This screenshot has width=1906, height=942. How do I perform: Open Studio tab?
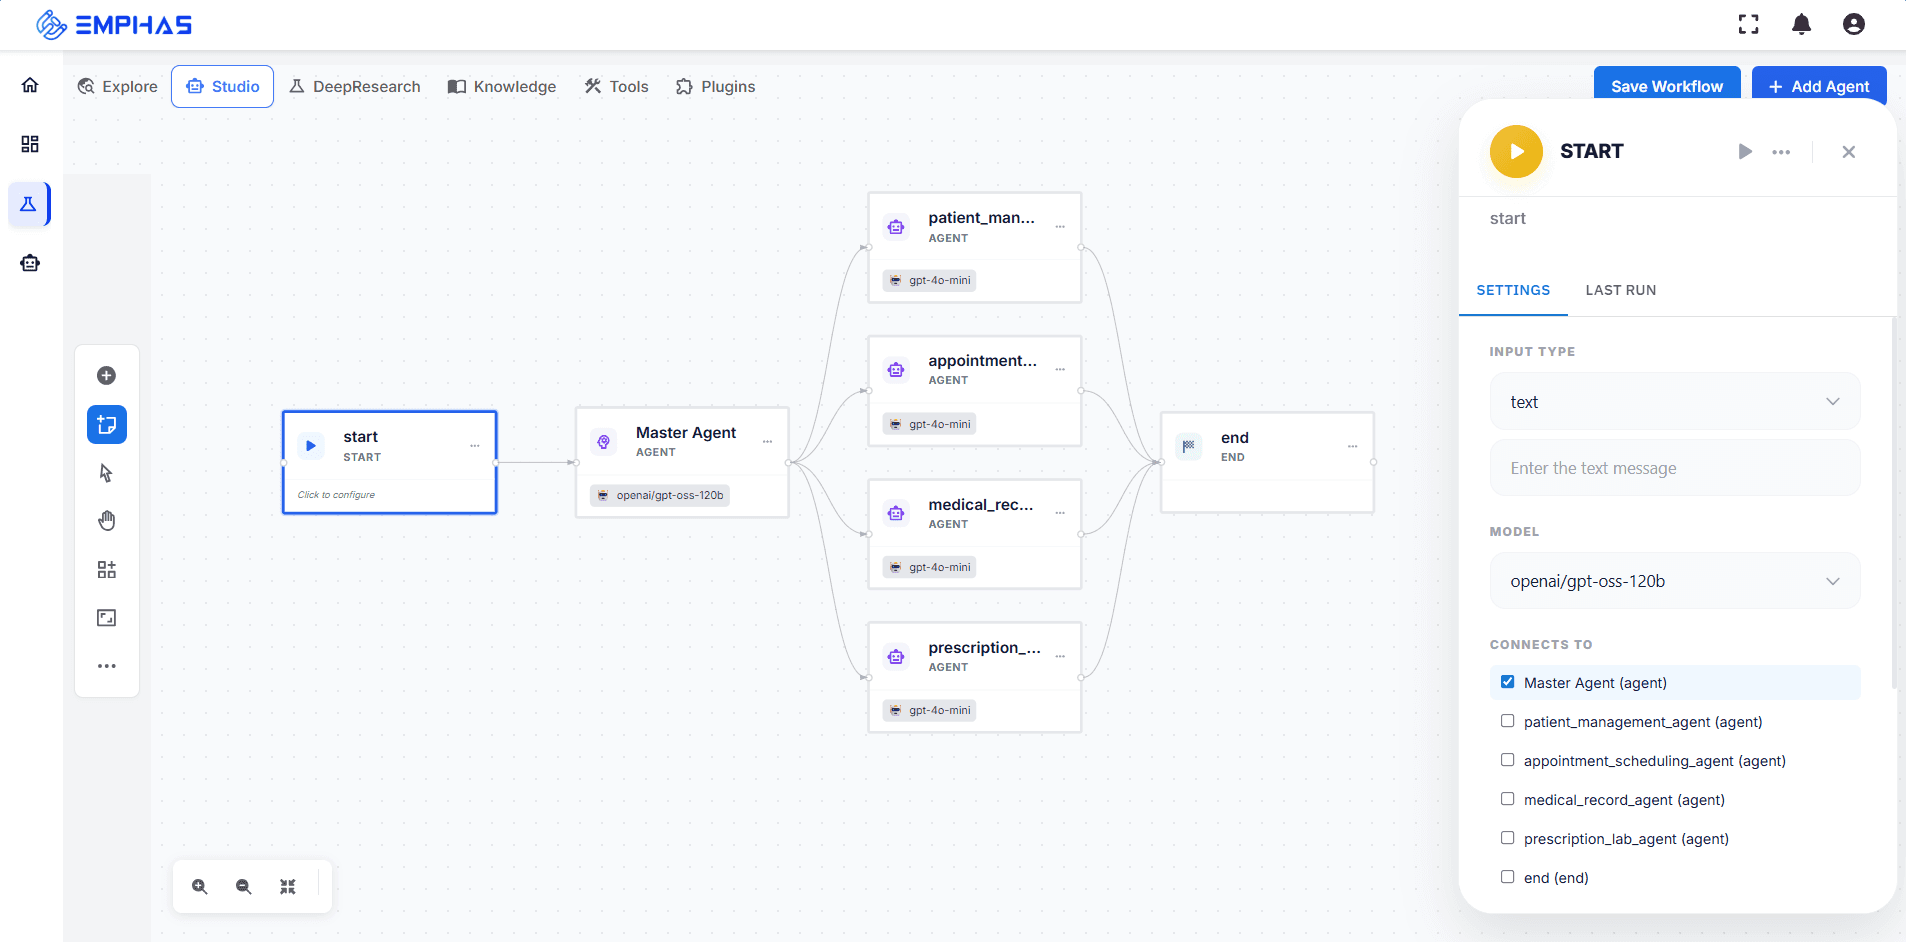click(x=222, y=87)
